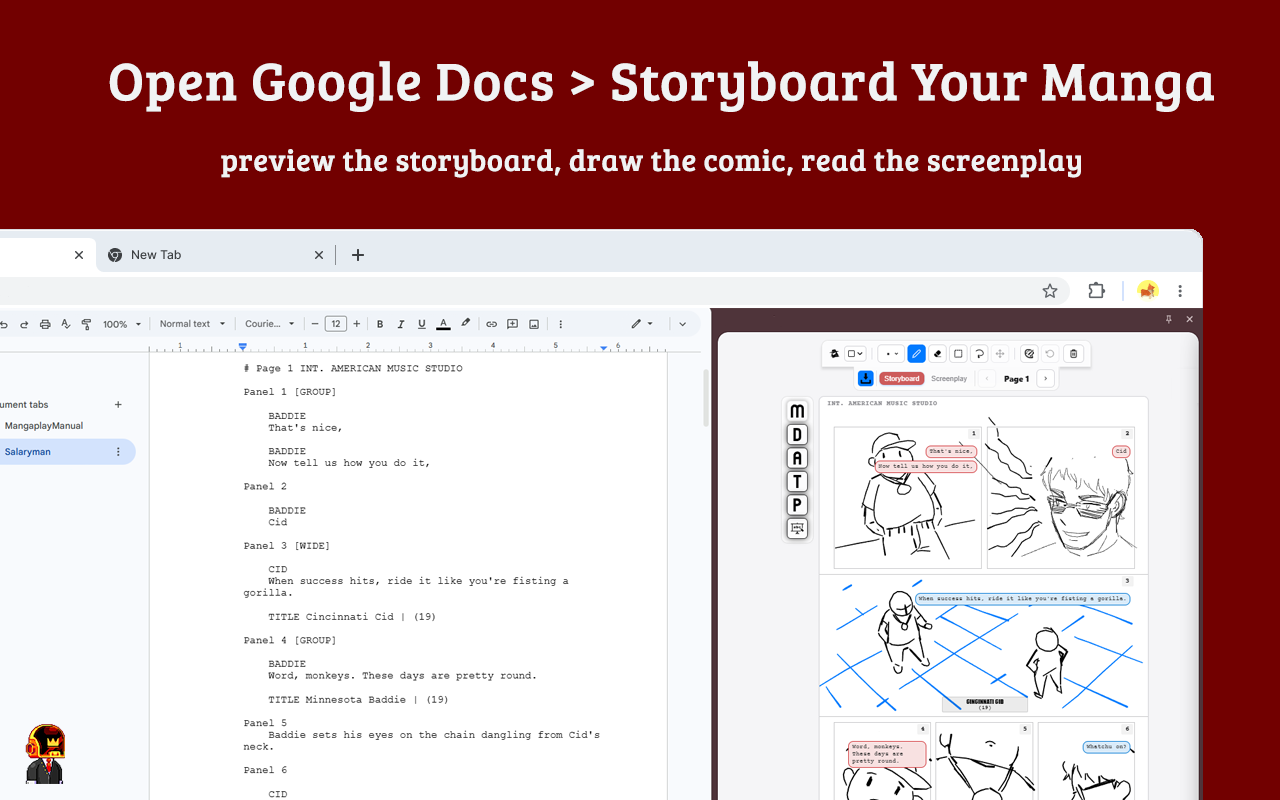Select the eraser tool
1280x800 pixels.
click(x=937, y=354)
